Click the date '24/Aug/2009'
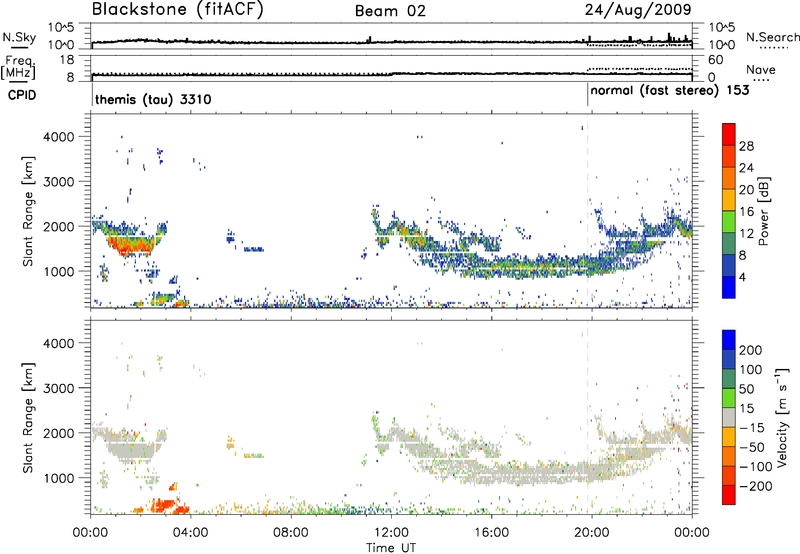The width and height of the screenshot is (800, 554). coord(638,10)
